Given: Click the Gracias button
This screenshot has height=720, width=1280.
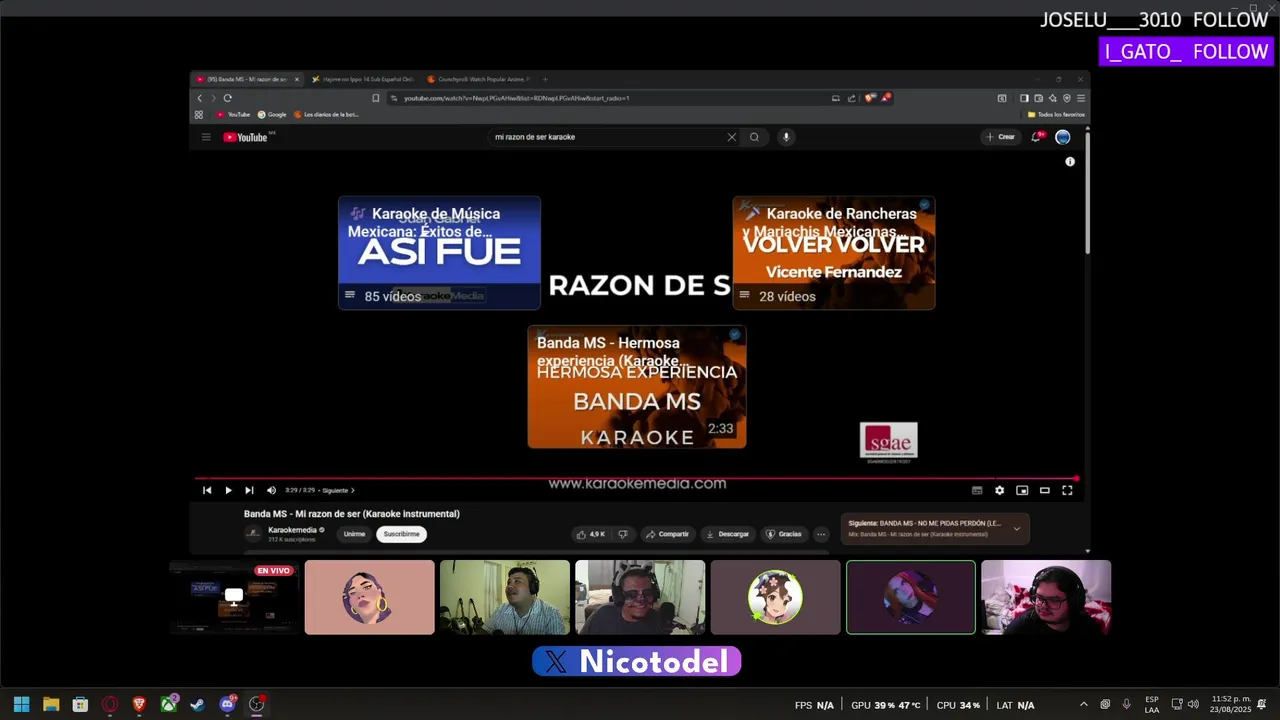Looking at the screenshot, I should (x=784, y=534).
